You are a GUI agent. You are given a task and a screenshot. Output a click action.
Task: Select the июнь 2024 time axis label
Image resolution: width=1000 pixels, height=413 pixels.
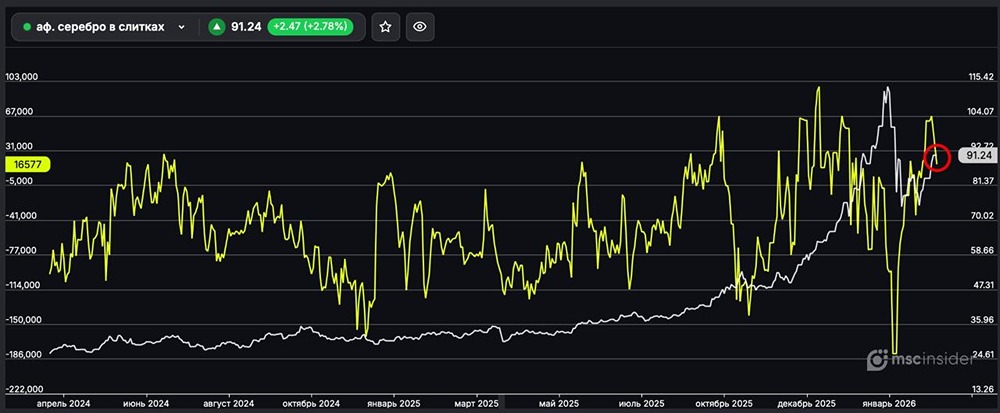click(147, 404)
